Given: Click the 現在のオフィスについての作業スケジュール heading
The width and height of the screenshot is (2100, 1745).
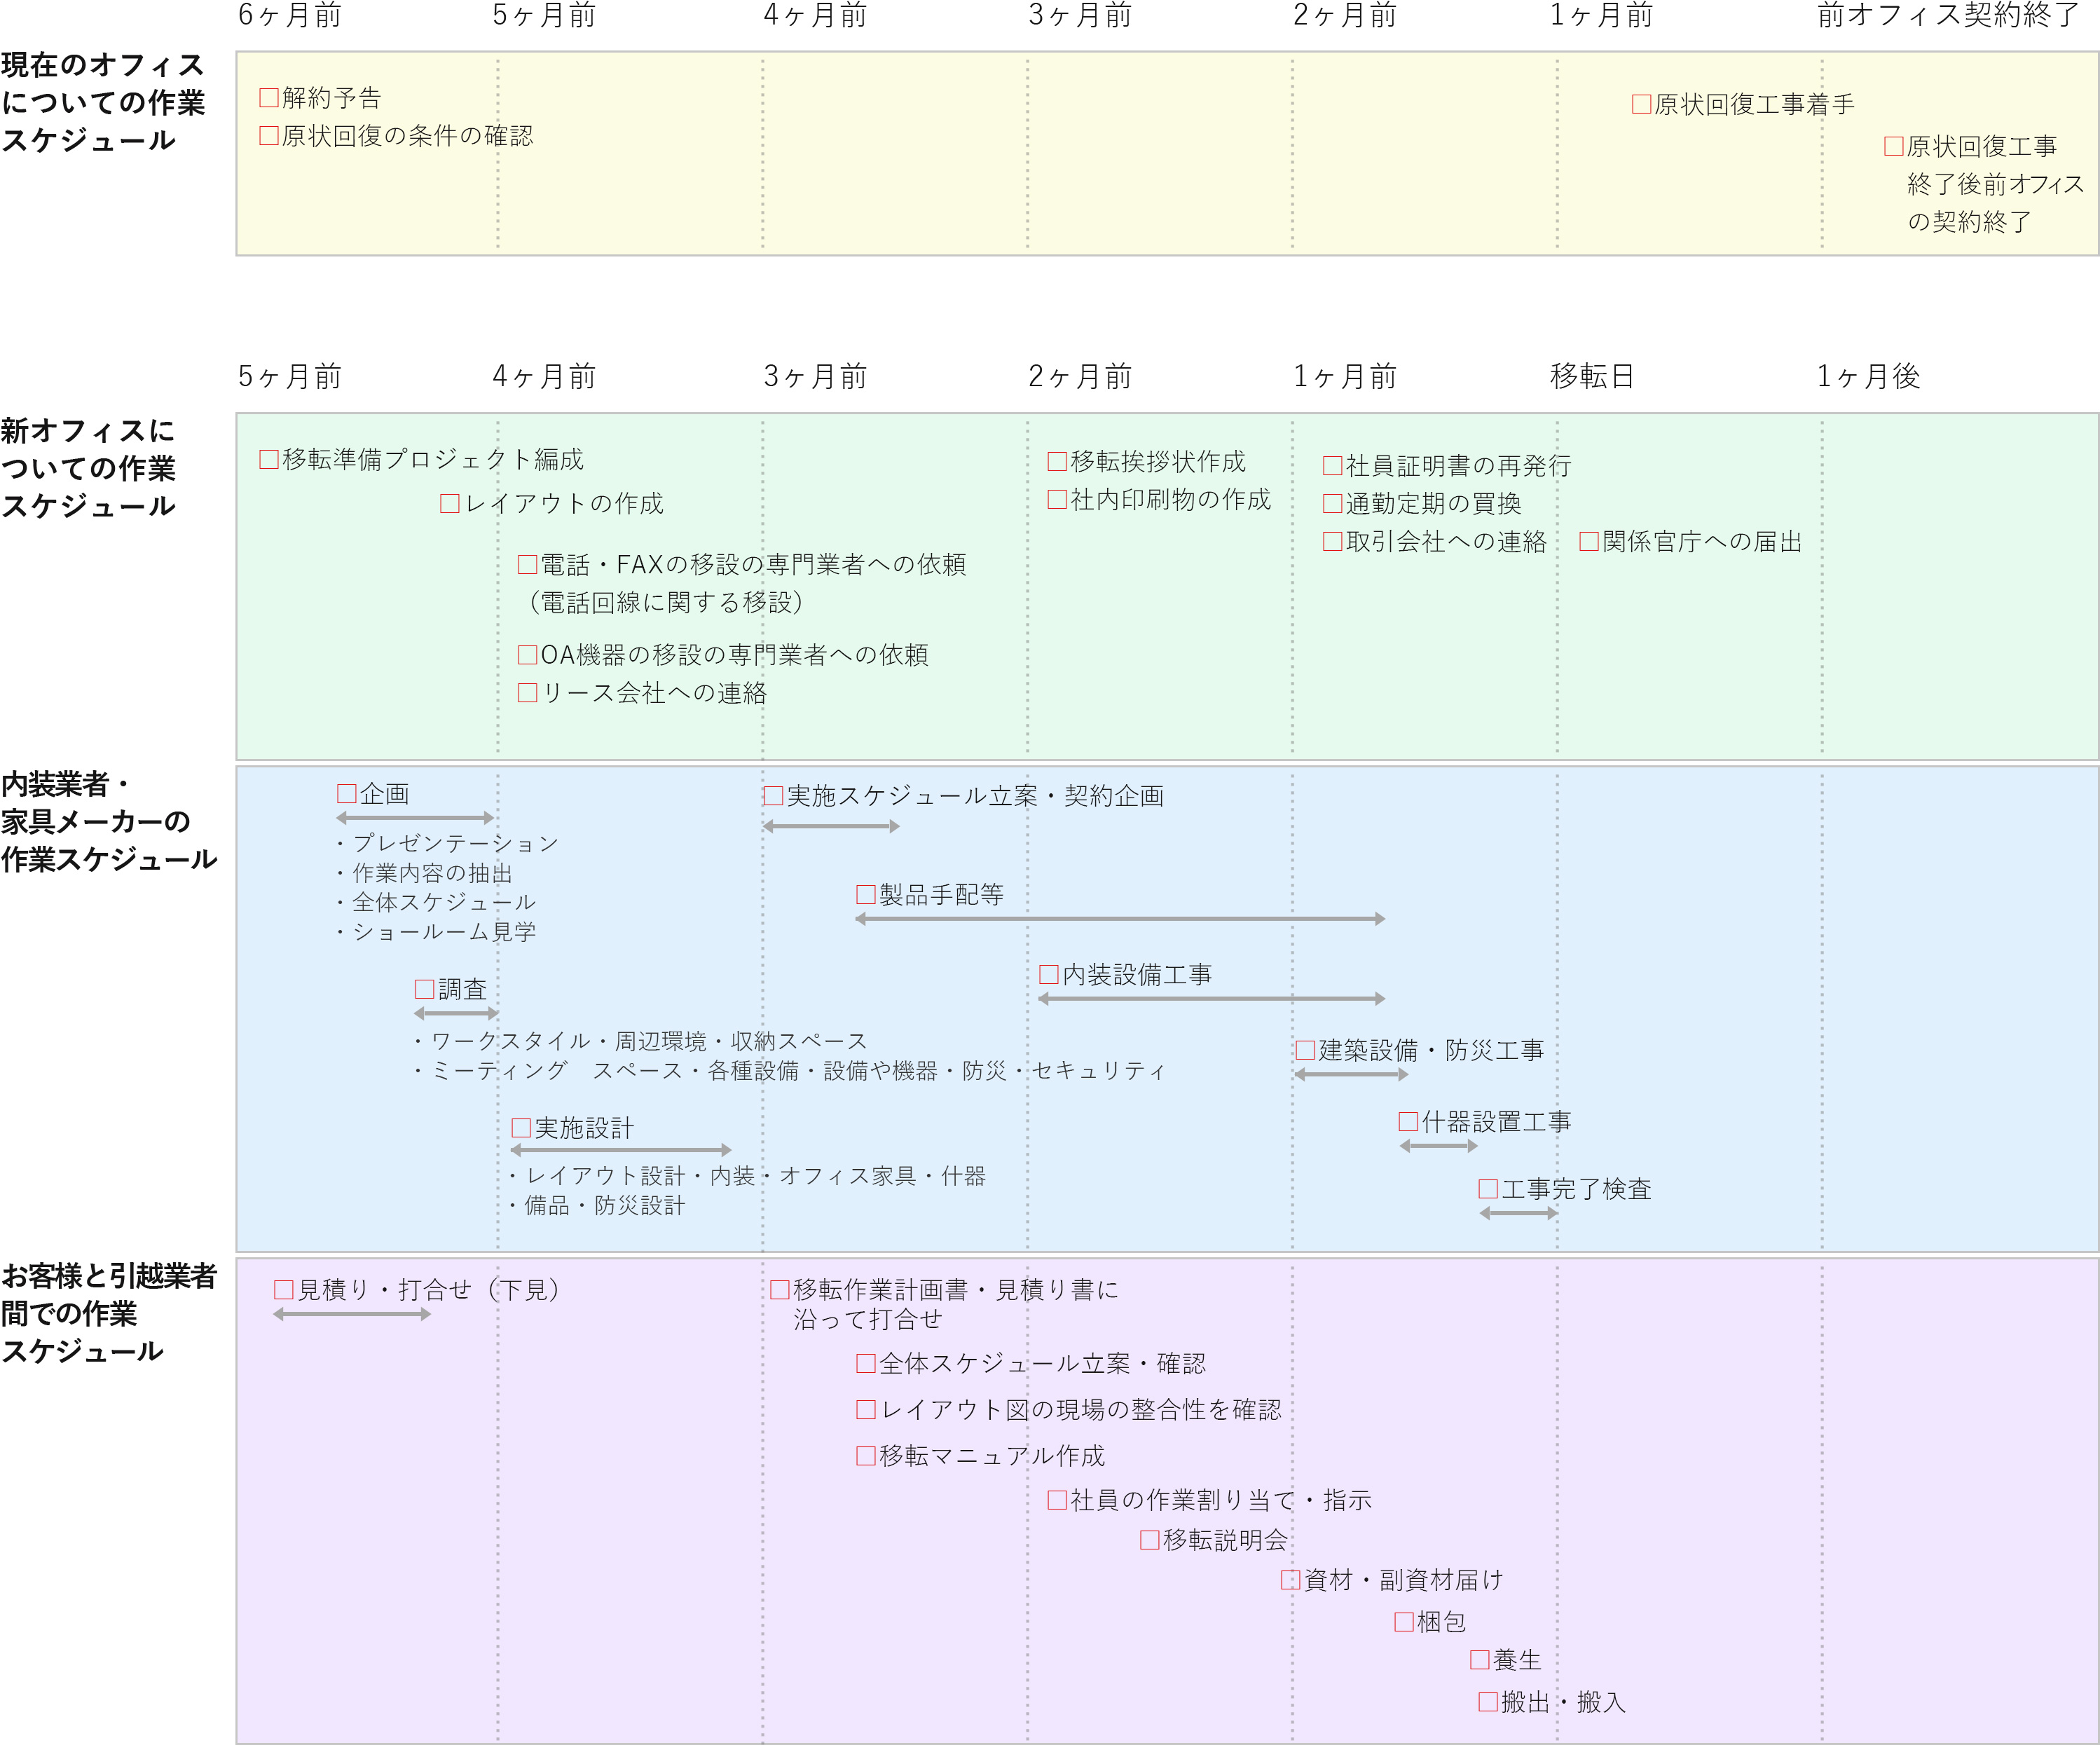Looking at the screenshot, I should (x=103, y=102).
